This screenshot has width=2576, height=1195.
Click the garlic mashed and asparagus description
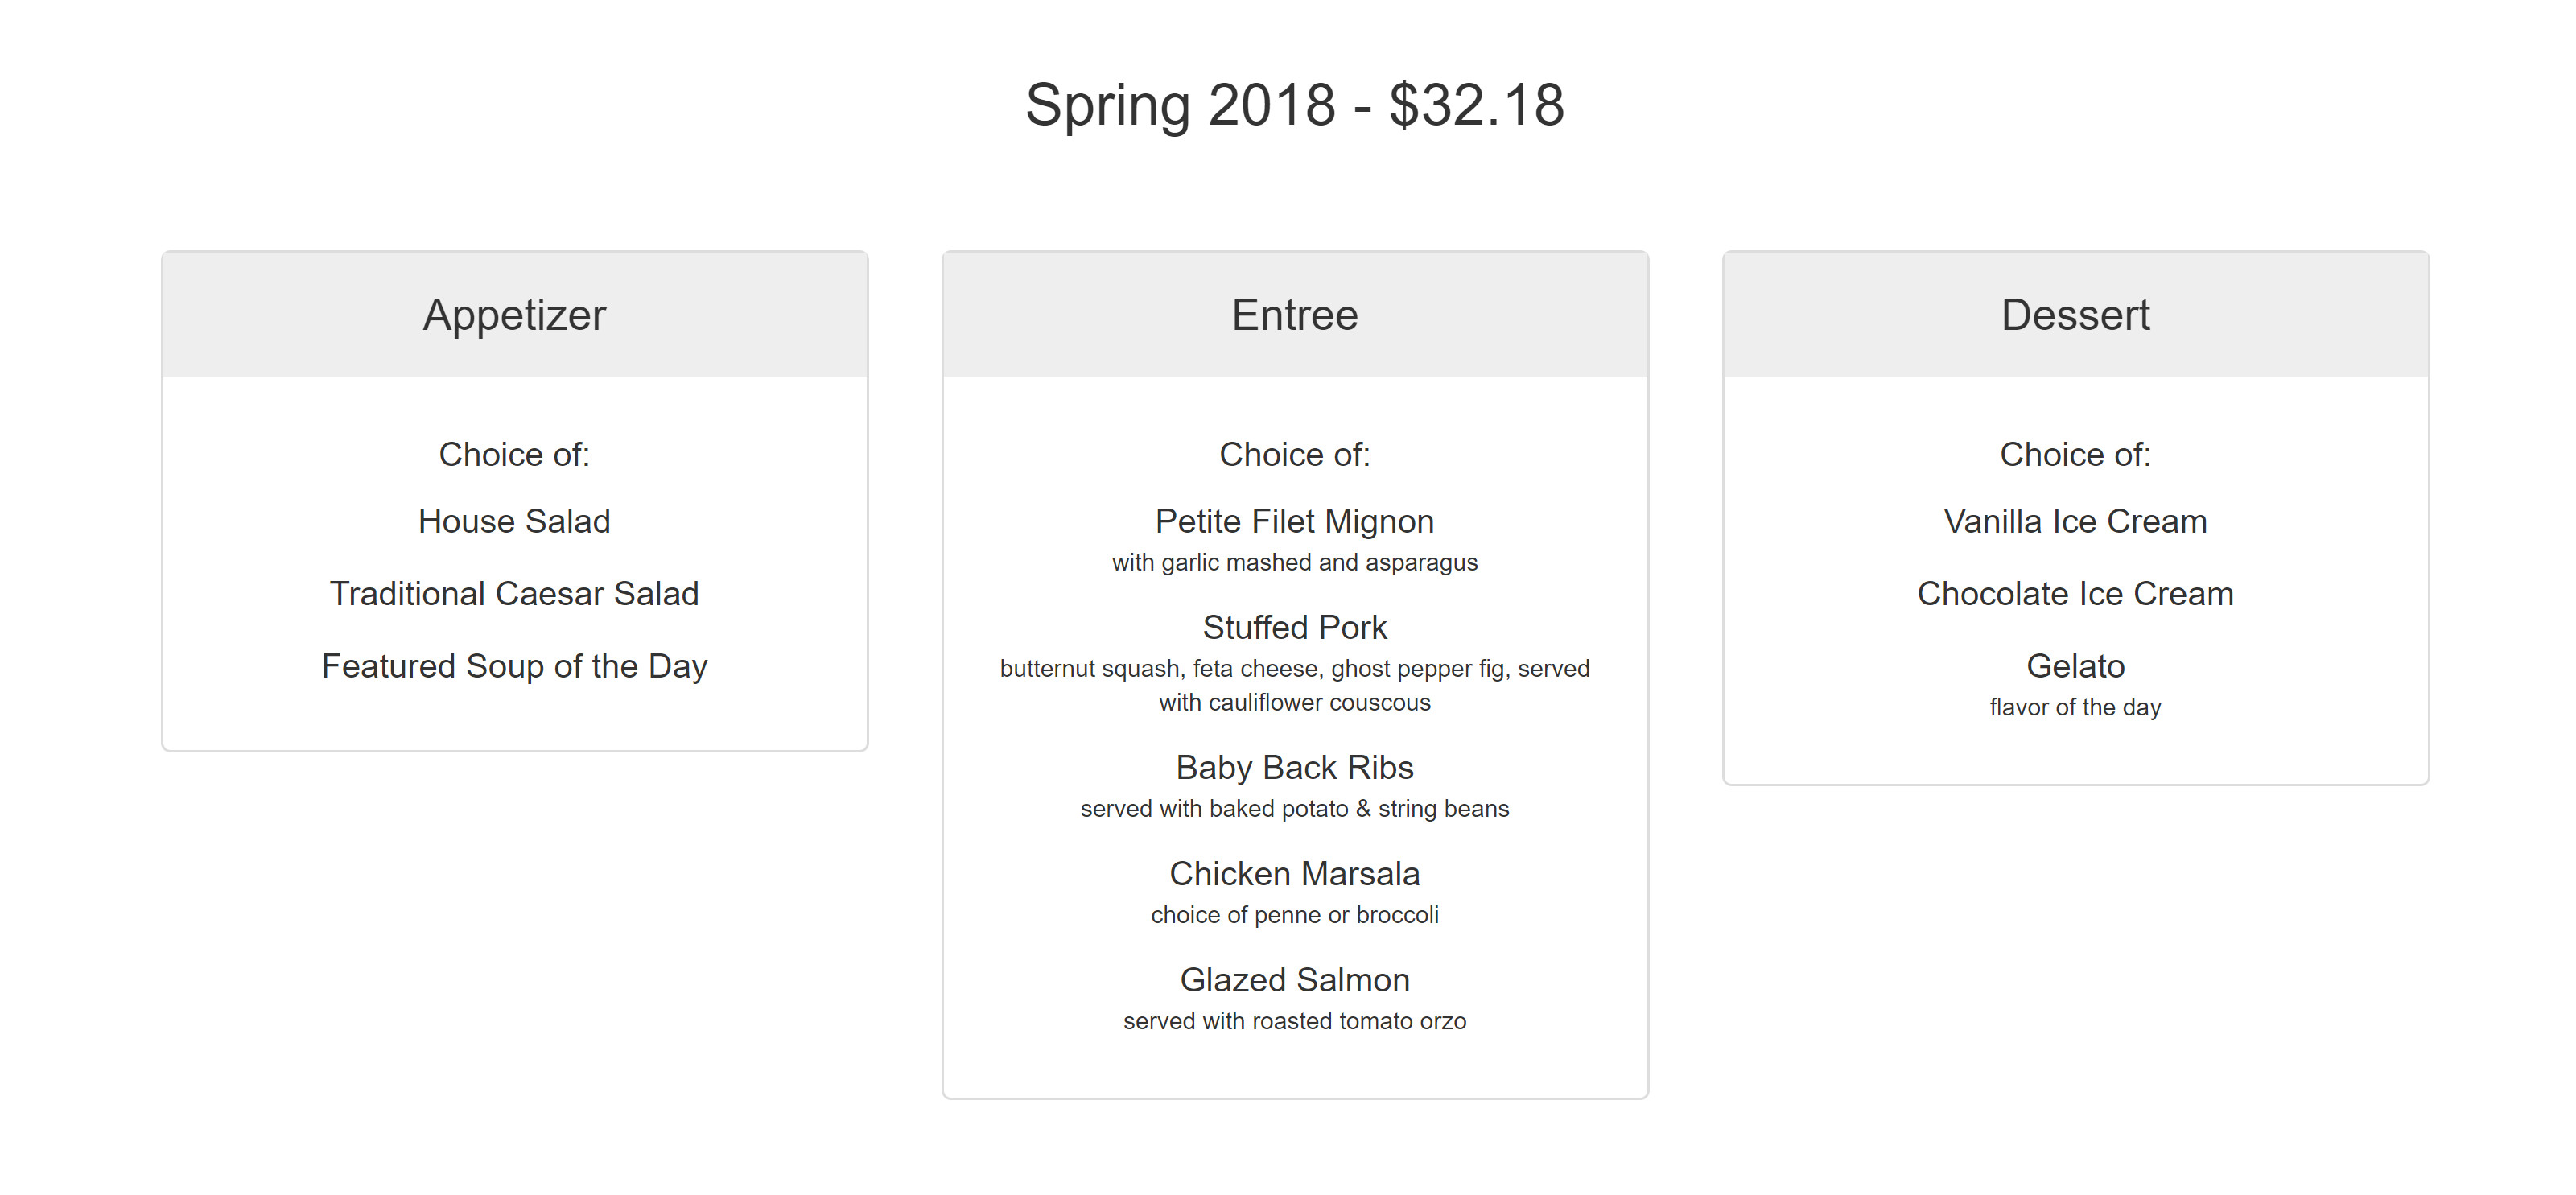tap(1294, 563)
